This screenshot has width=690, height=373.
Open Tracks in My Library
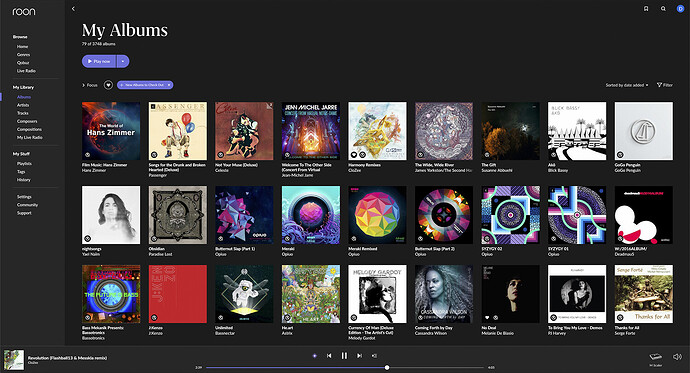[22, 113]
